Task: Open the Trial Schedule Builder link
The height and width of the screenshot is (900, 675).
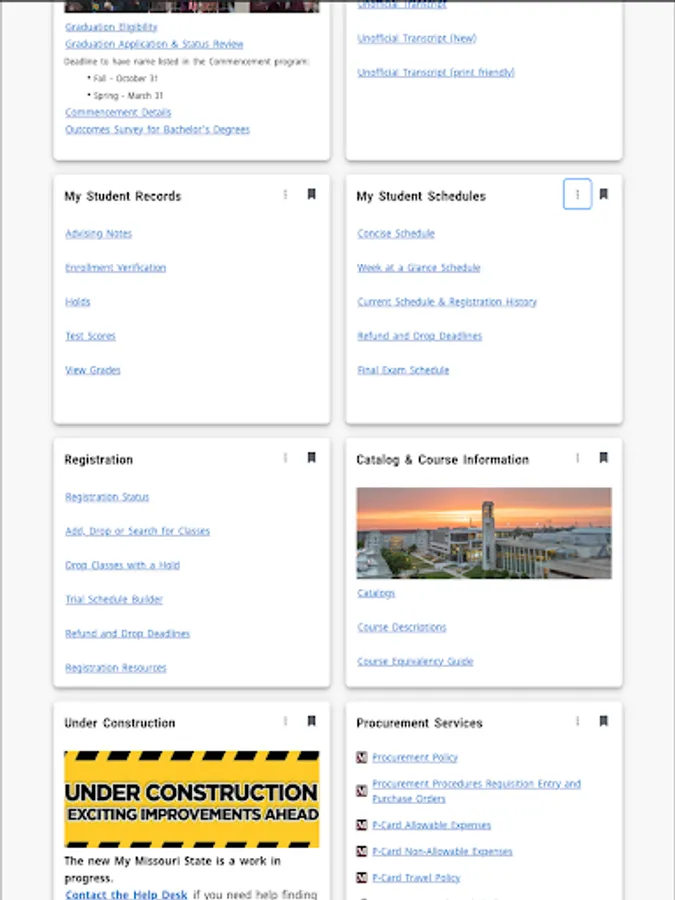Action: click(114, 599)
